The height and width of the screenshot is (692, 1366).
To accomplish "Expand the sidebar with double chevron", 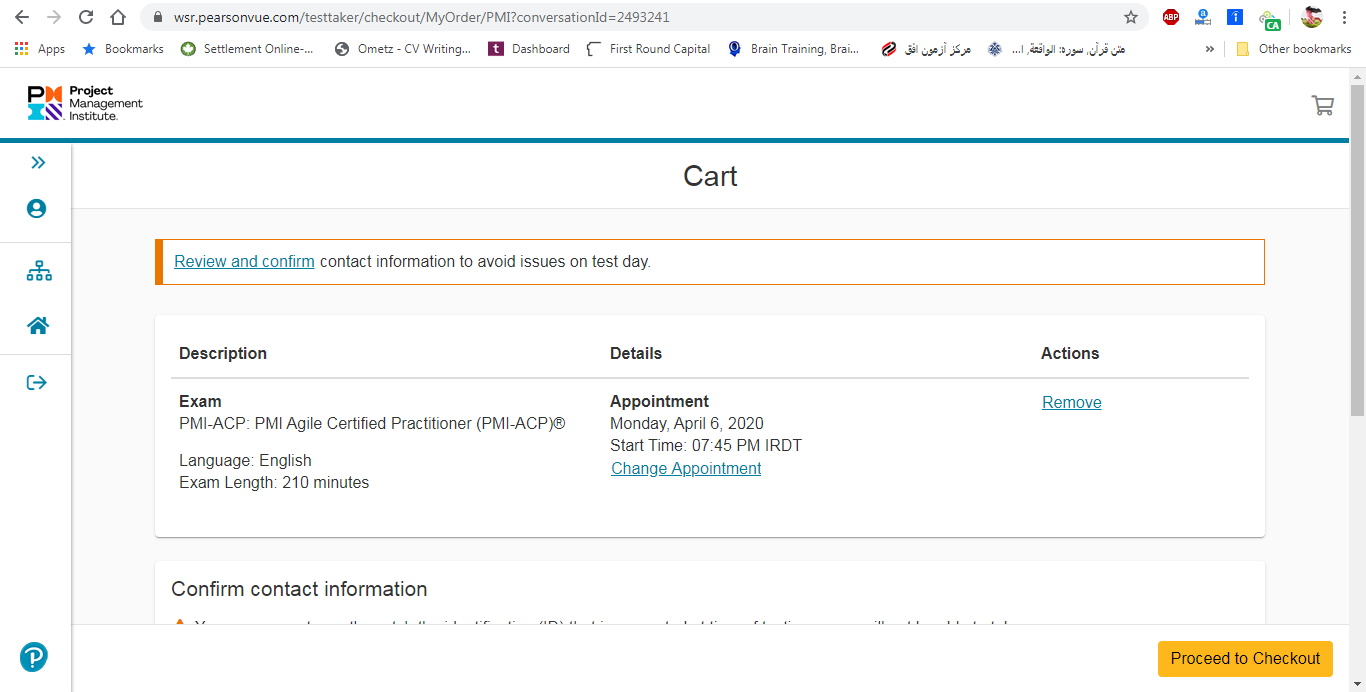I will pos(38,163).
